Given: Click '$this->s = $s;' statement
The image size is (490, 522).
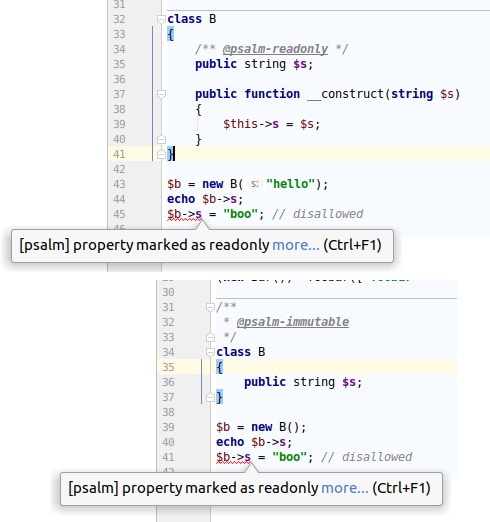Looking at the screenshot, I should point(272,124).
